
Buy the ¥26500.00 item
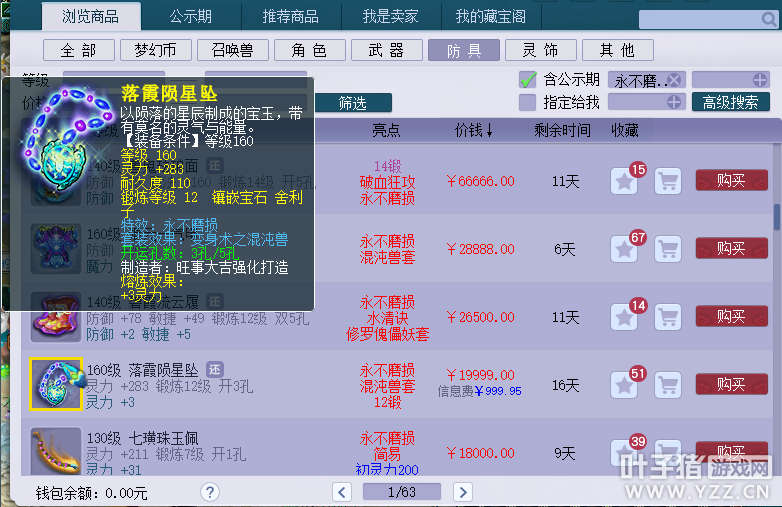(x=732, y=316)
